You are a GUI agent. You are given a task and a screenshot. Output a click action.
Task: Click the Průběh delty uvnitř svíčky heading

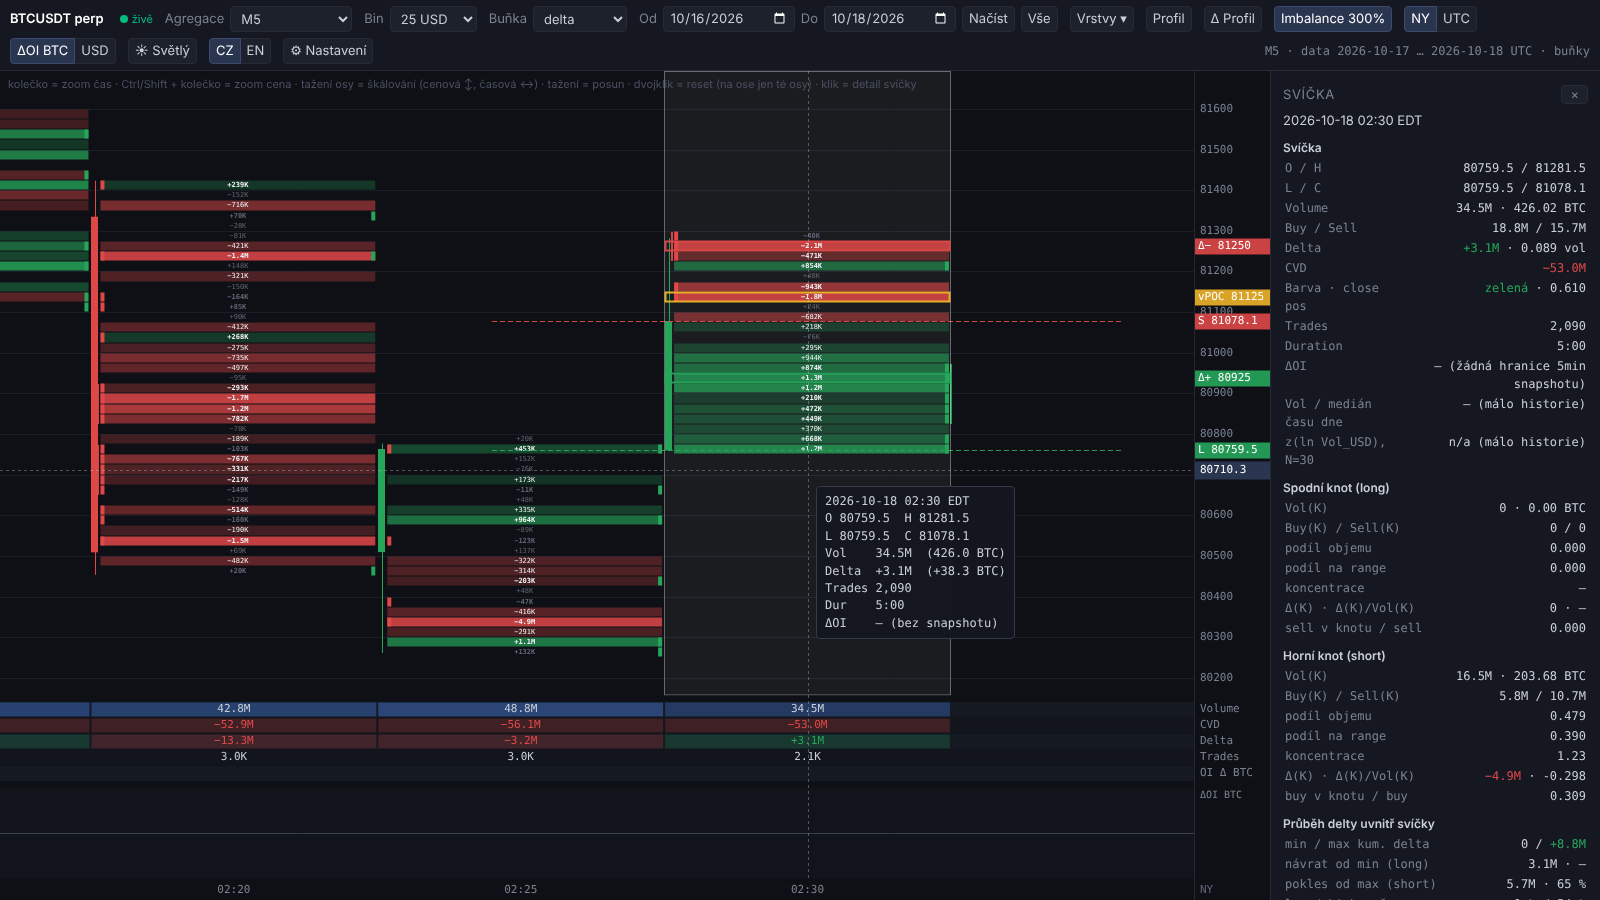pos(1359,824)
